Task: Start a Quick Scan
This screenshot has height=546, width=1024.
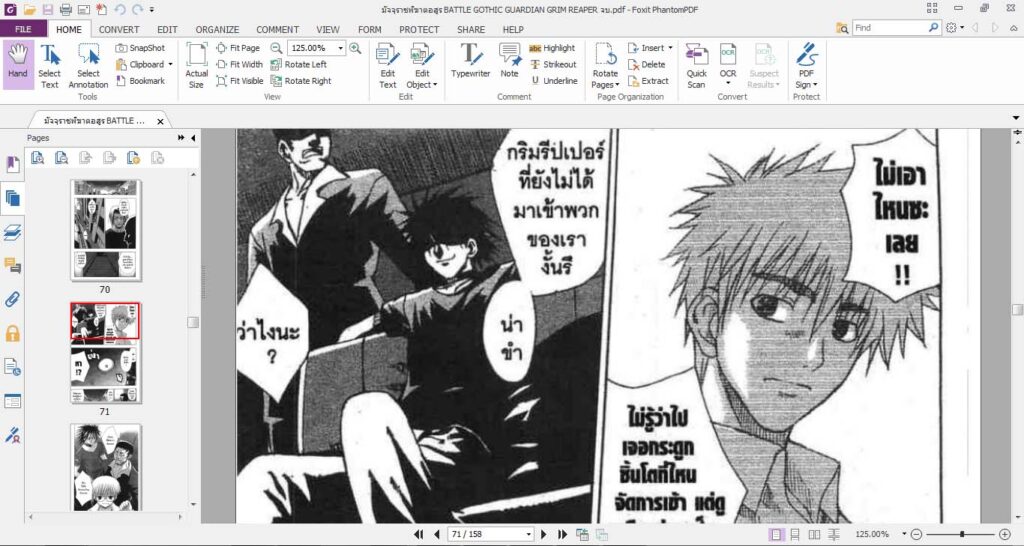Action: [697, 66]
